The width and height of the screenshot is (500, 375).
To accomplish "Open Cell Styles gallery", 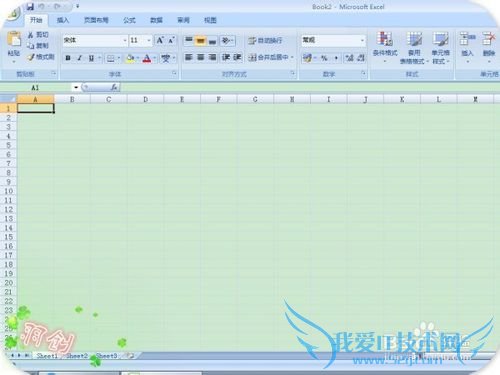I will (x=441, y=47).
